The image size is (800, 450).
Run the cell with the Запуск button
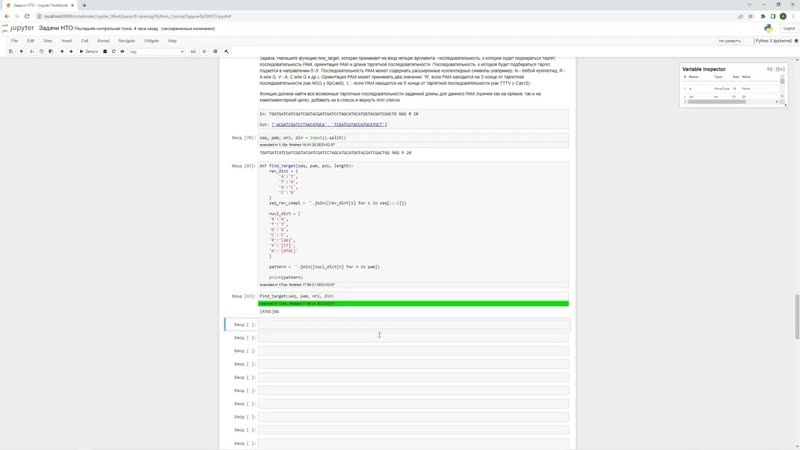(x=89, y=52)
